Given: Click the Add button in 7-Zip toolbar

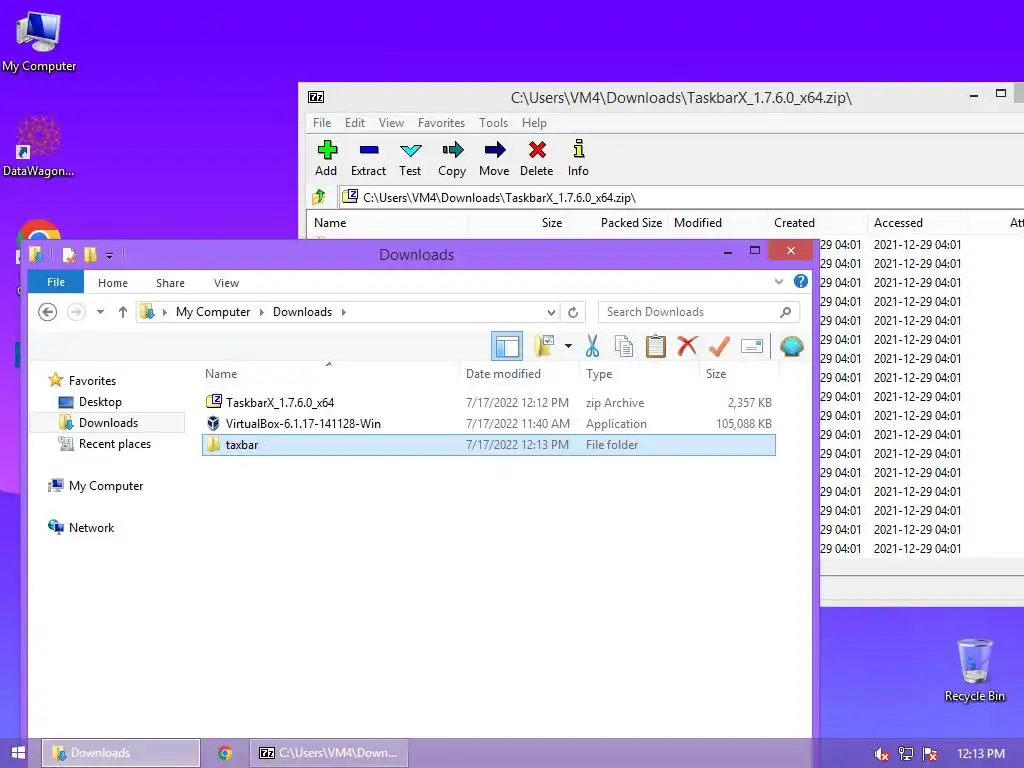Looking at the screenshot, I should pyautogui.click(x=327, y=158).
